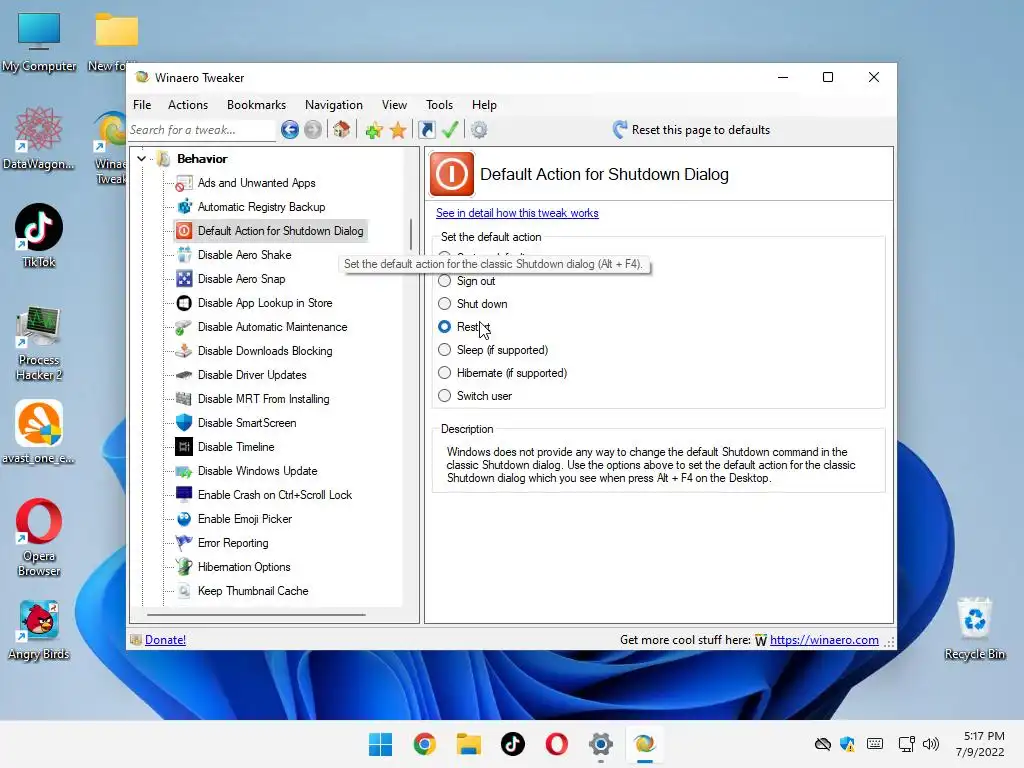Click Enable Emoji Picker icon

184,519
